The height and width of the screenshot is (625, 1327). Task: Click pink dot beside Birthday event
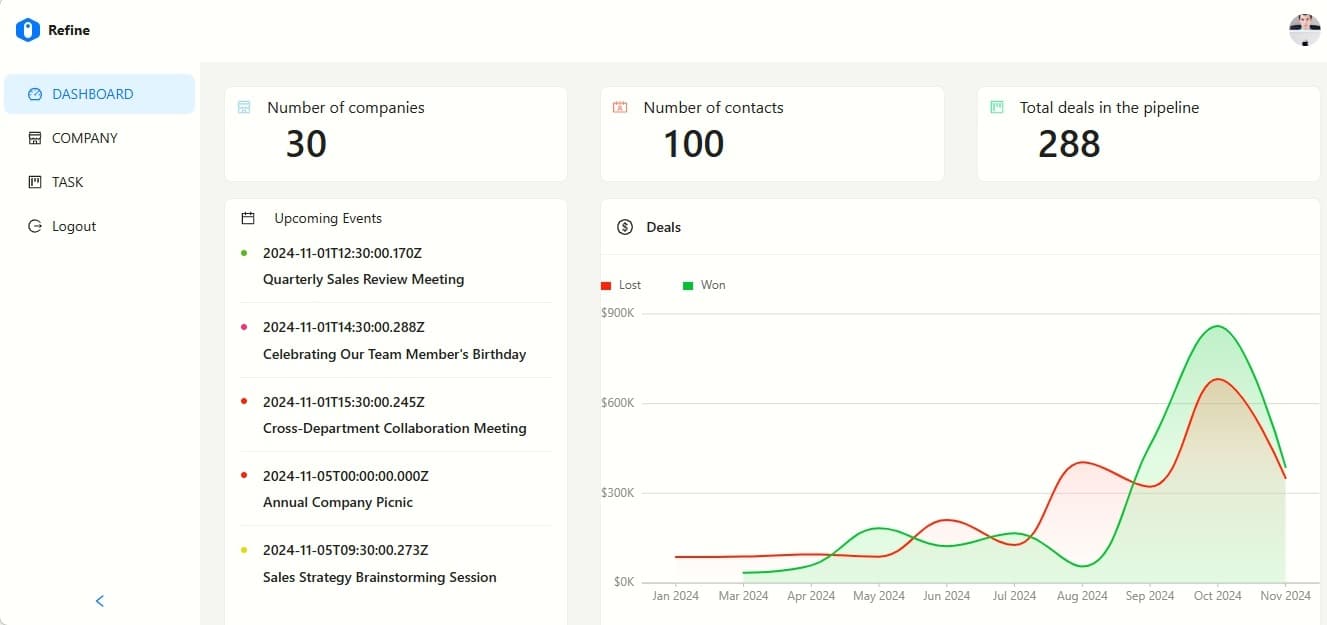coord(244,327)
